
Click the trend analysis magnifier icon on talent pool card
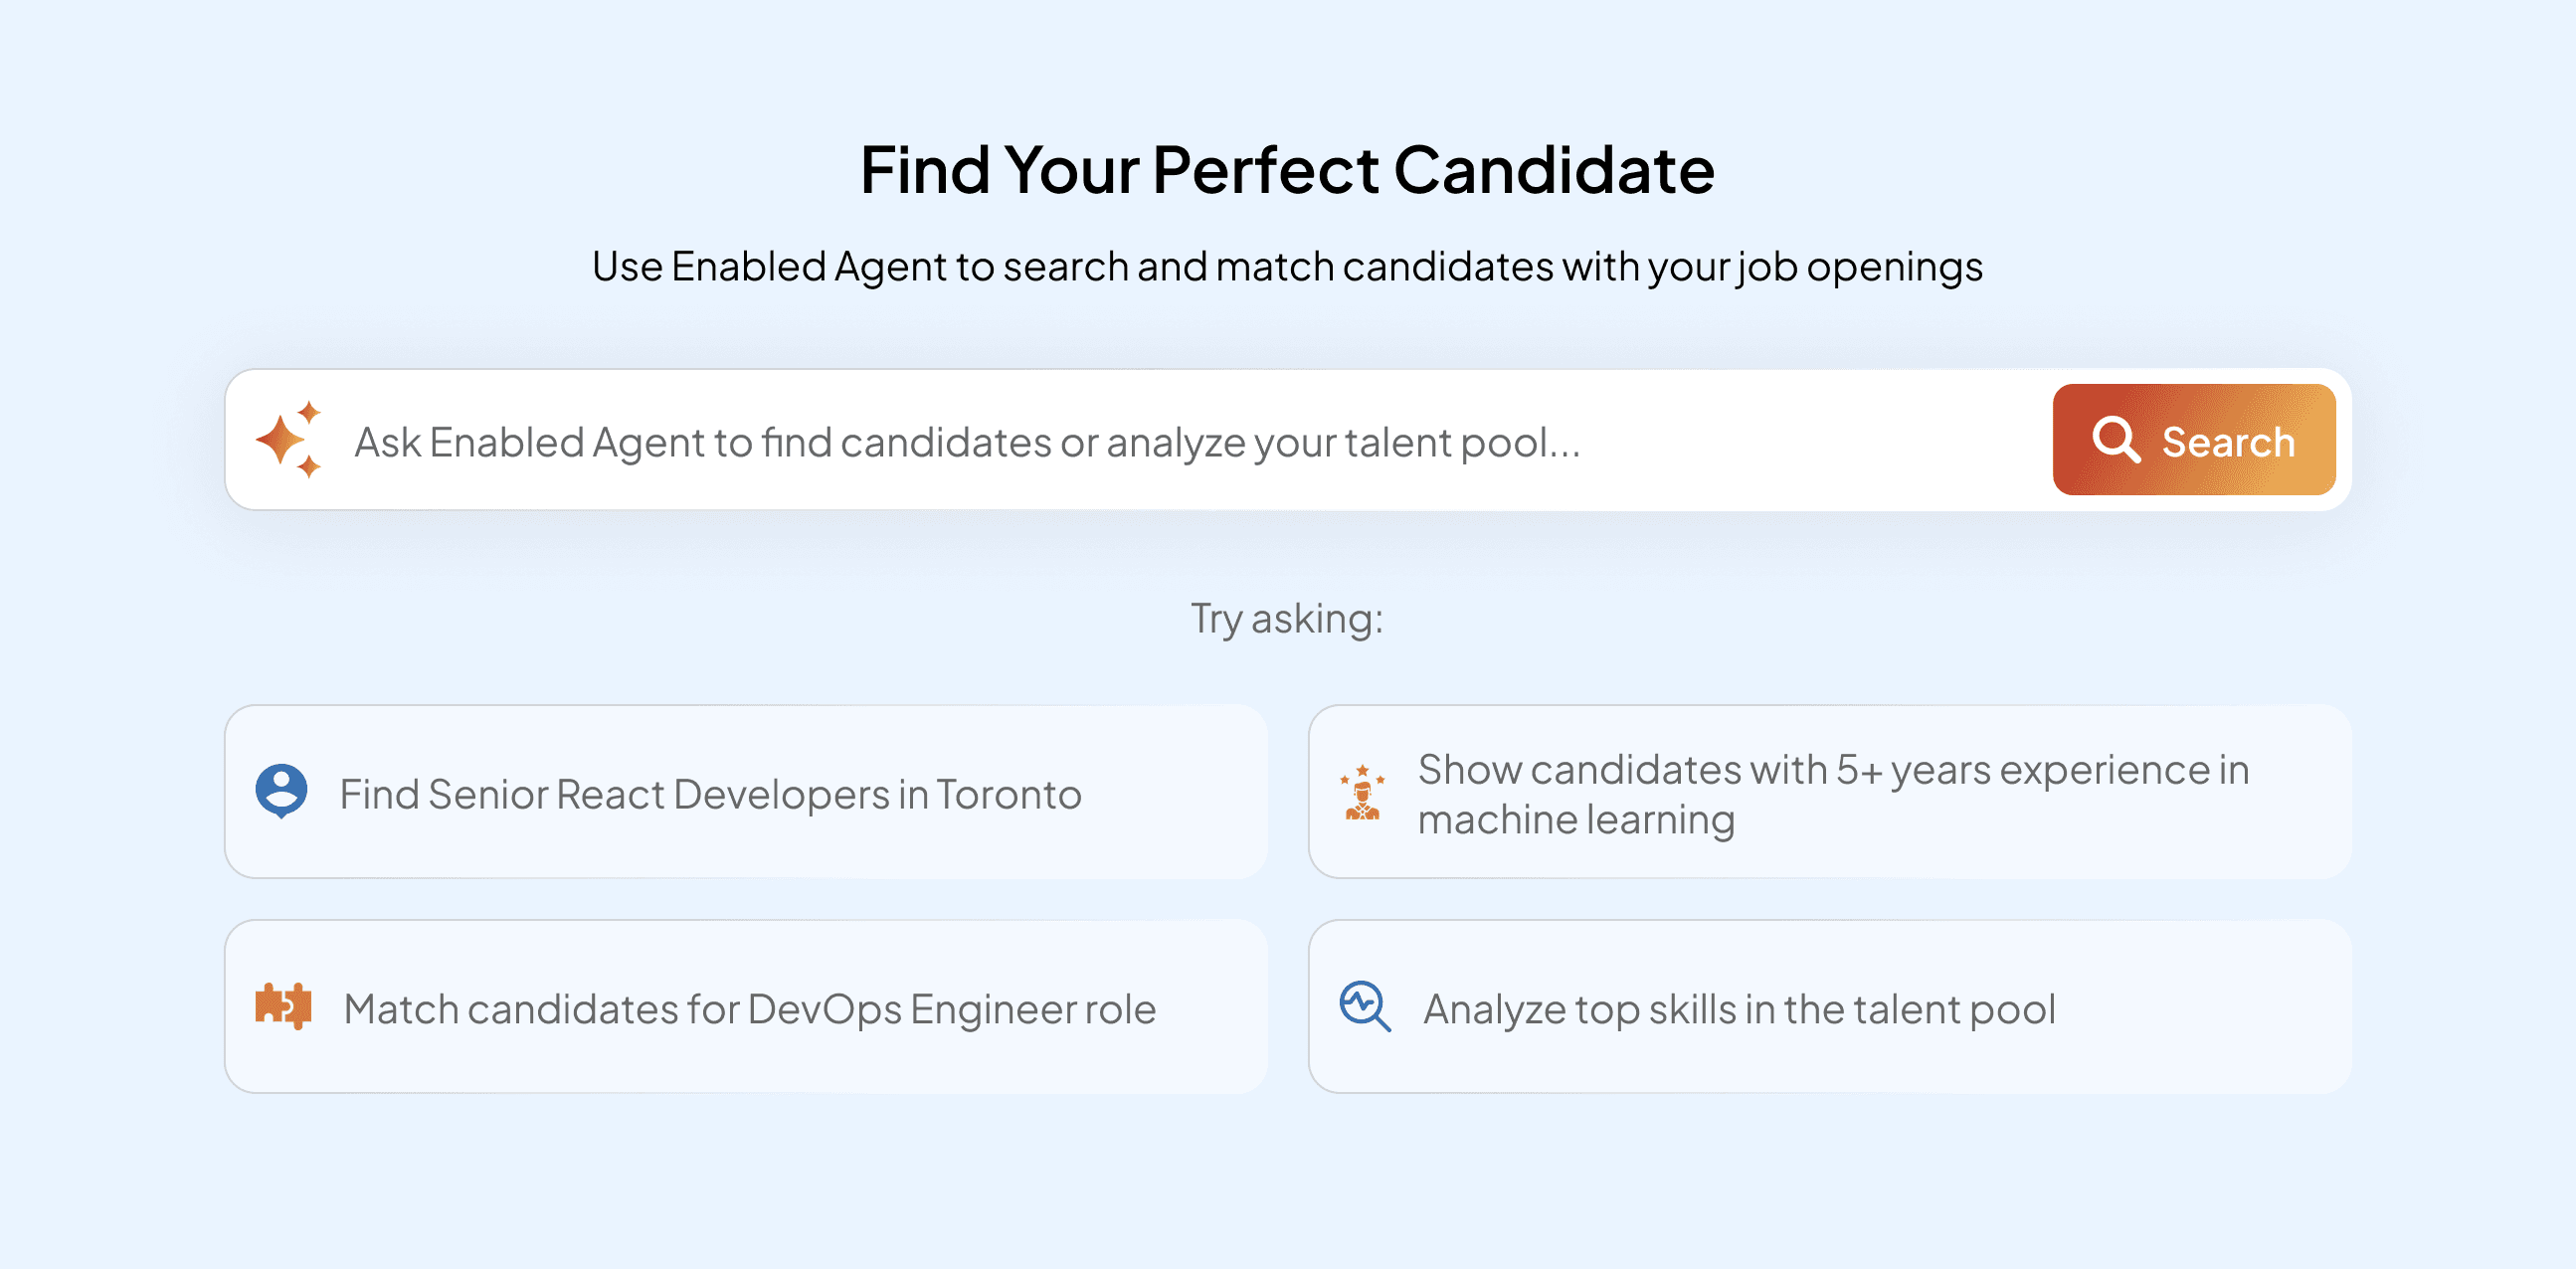click(1363, 1008)
